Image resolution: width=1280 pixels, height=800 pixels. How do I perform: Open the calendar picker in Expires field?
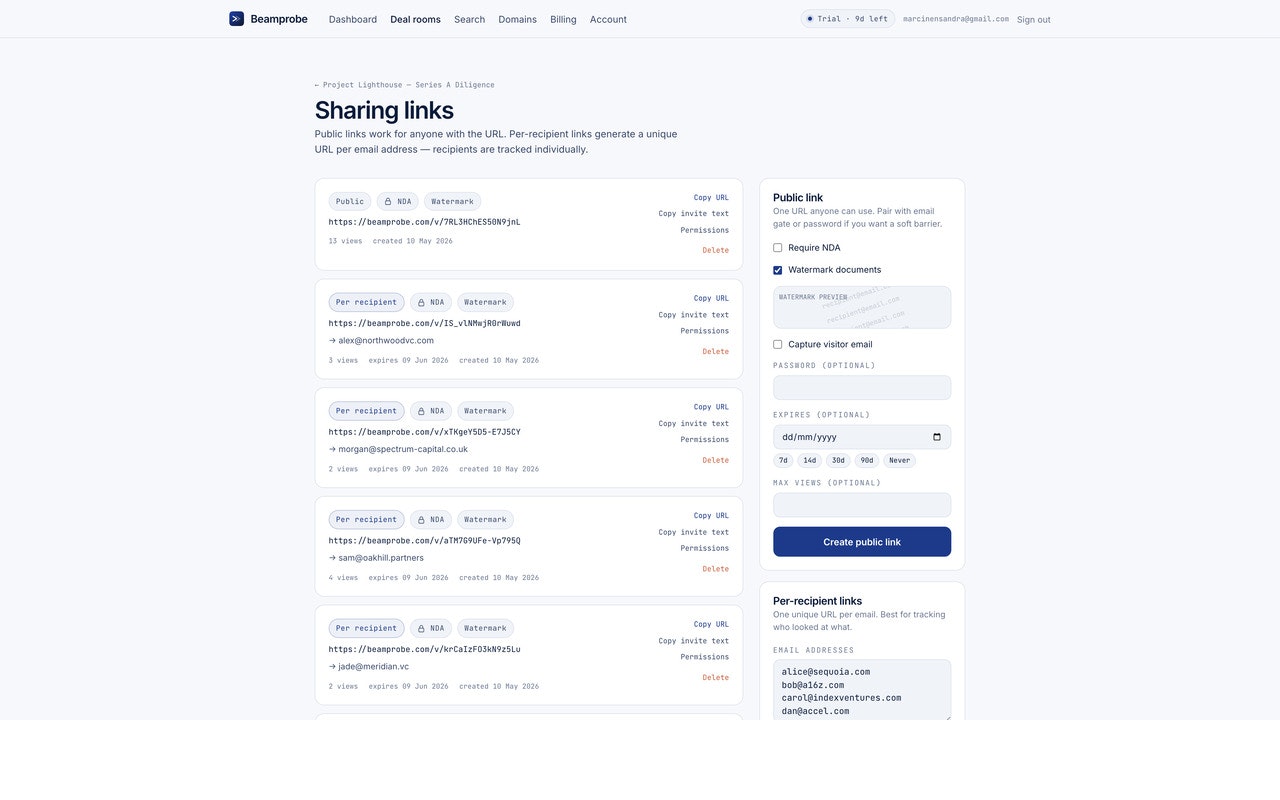(x=937, y=437)
